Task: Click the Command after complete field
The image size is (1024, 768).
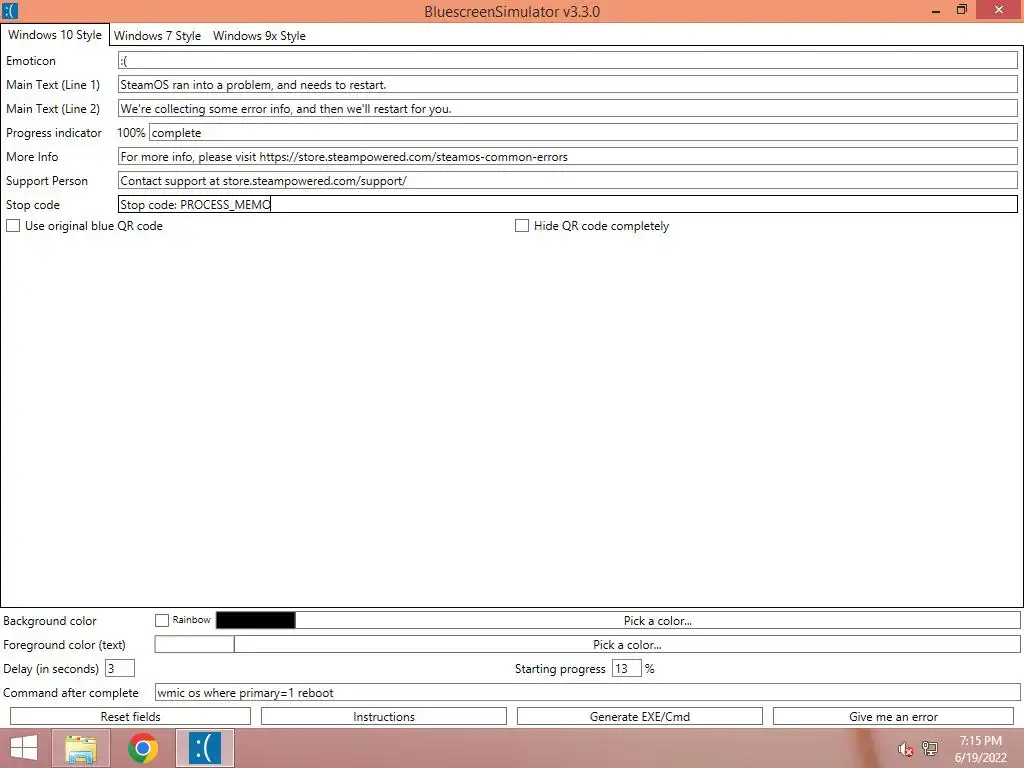Action: pyautogui.click(x=587, y=693)
